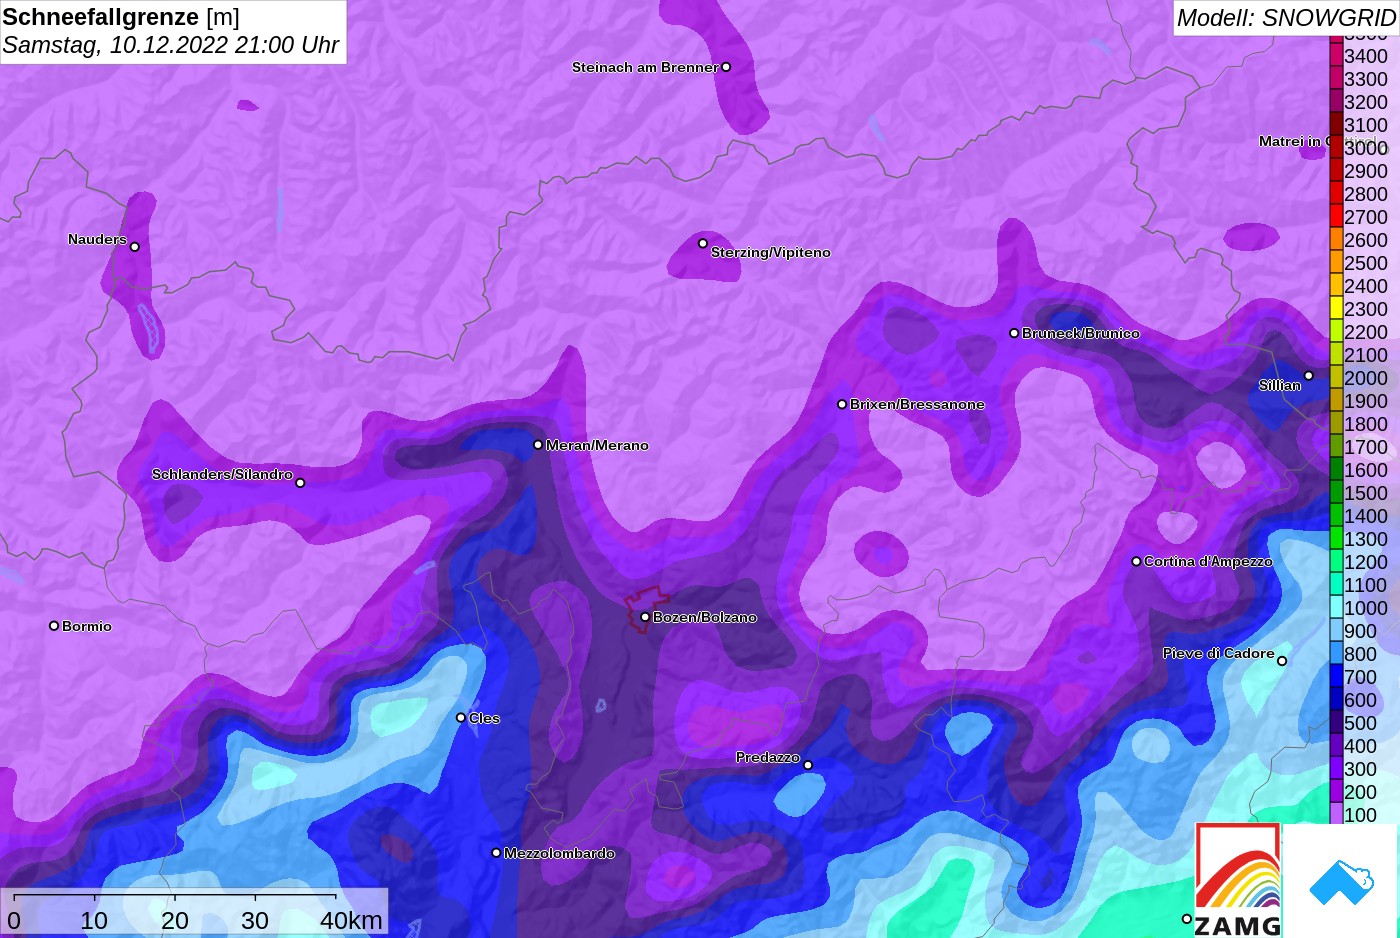Click the Meran/Merano marker dot

click(x=538, y=445)
